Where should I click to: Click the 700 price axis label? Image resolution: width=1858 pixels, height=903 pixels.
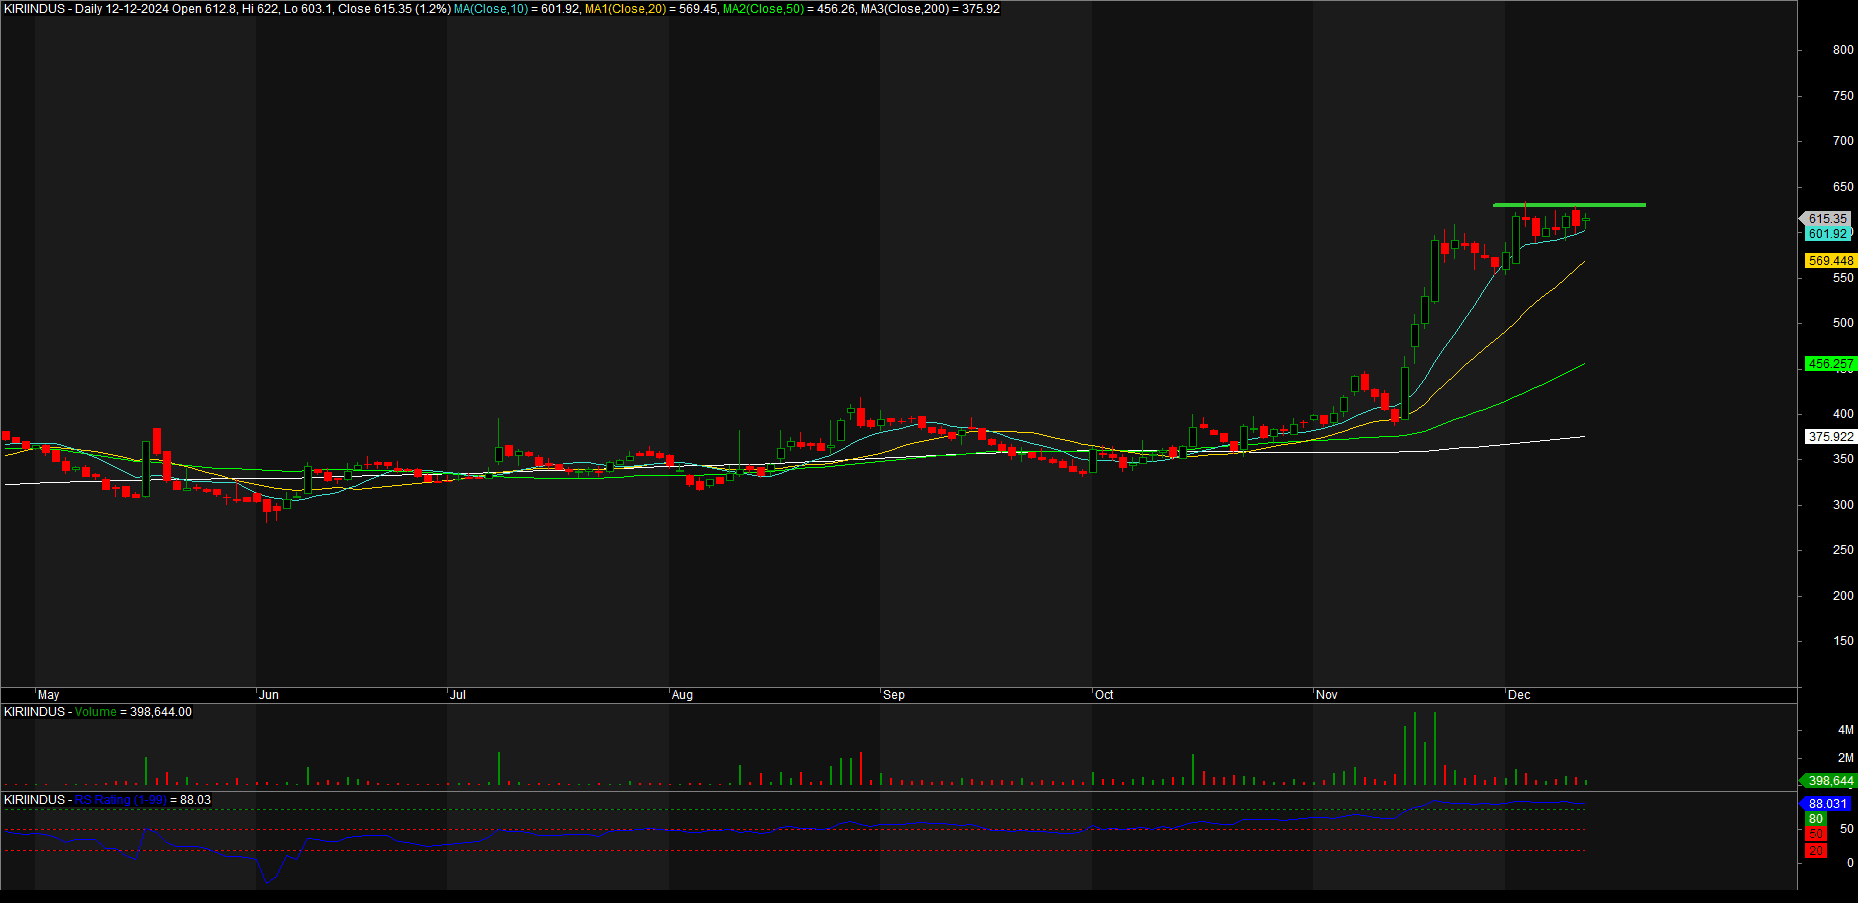coord(1843,141)
